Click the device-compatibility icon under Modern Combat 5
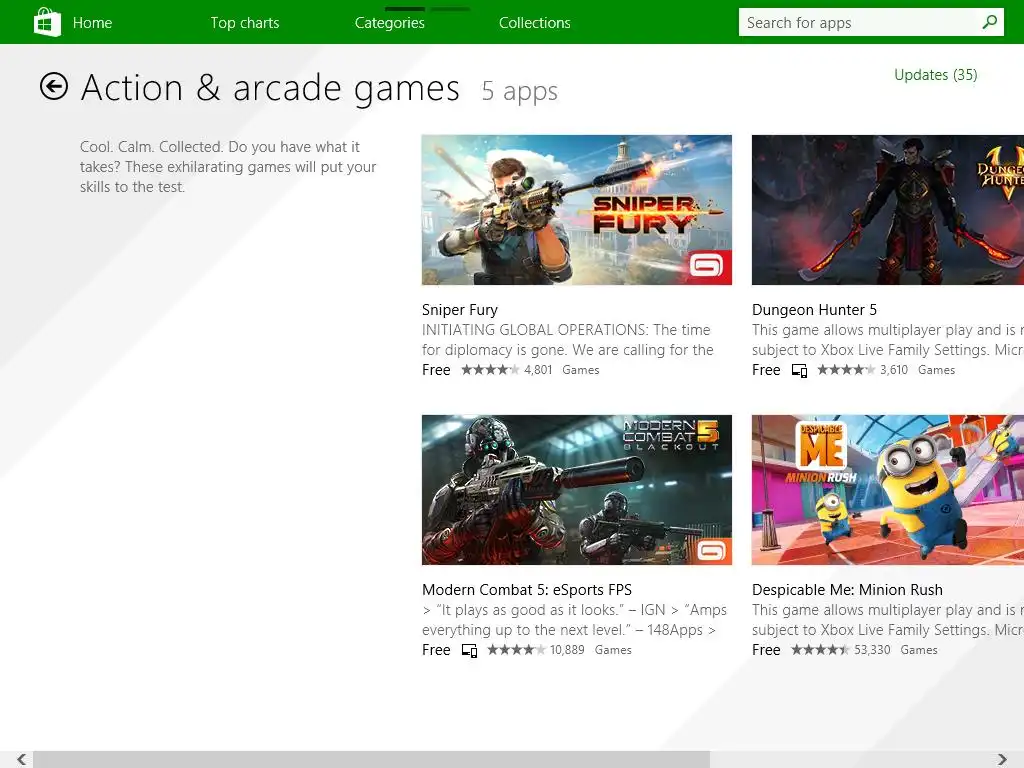 click(x=469, y=650)
